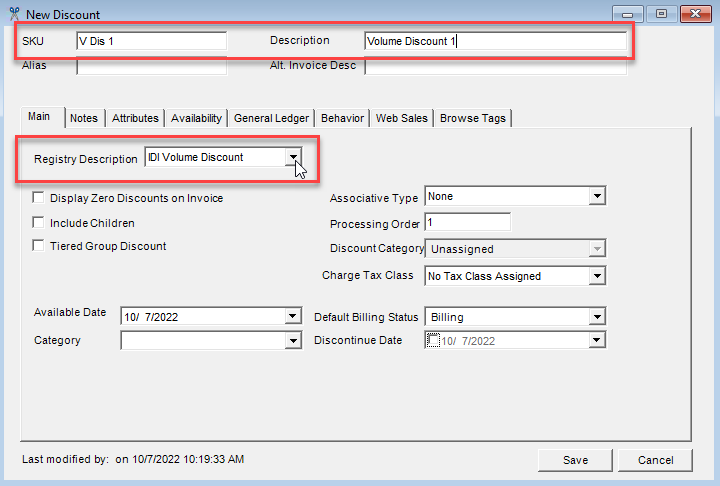Check Display Zero Discounts on Invoice
Viewport: 720px width, 486px height.
click(39, 198)
